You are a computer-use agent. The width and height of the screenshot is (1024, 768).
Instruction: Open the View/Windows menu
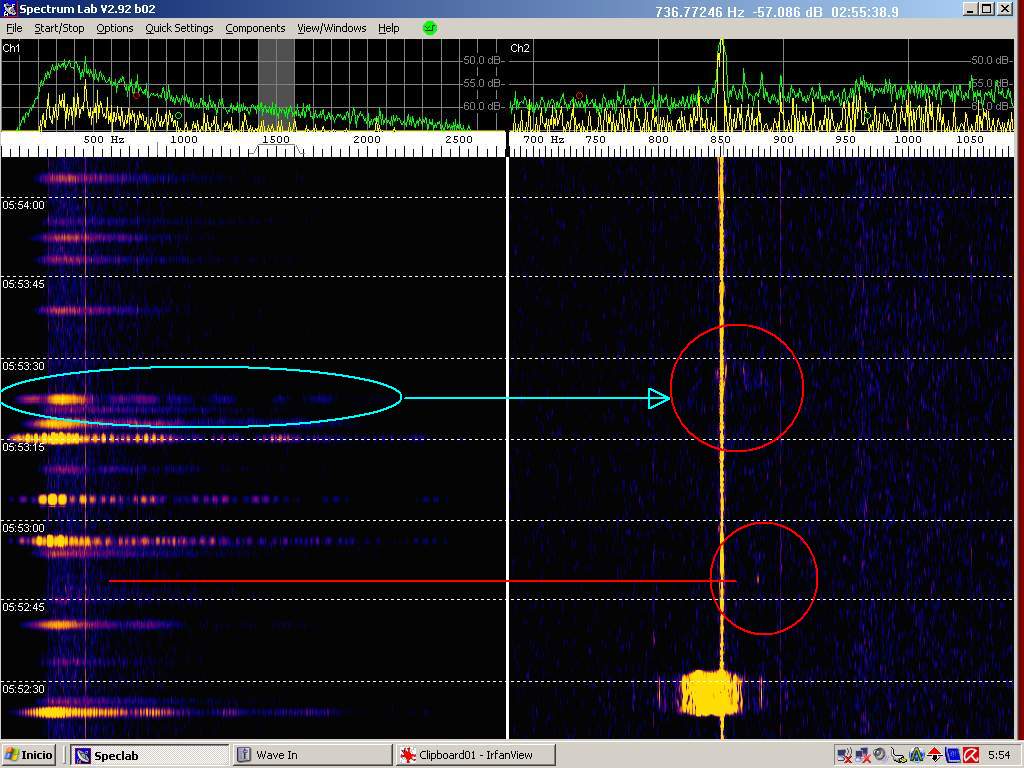tap(331, 28)
